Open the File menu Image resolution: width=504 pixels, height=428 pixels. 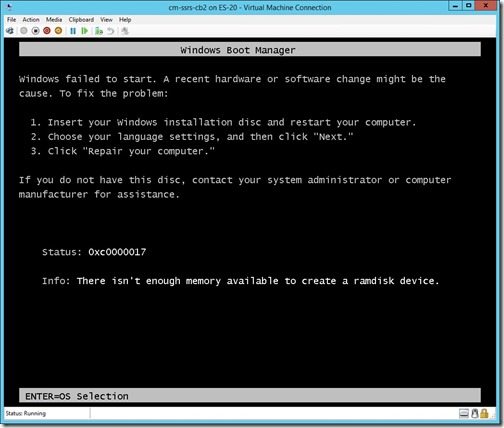tap(11, 20)
